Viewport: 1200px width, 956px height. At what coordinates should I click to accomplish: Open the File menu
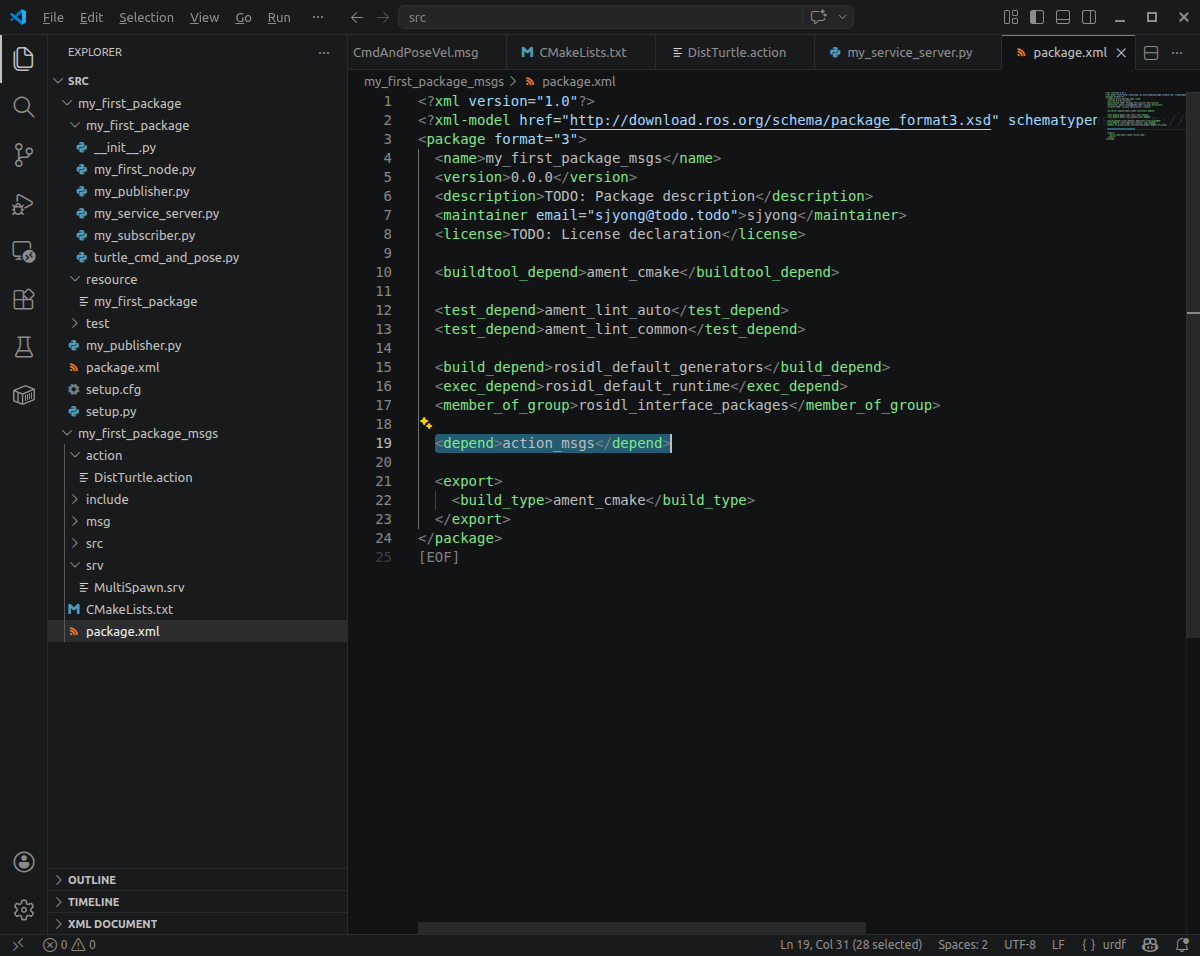click(53, 17)
